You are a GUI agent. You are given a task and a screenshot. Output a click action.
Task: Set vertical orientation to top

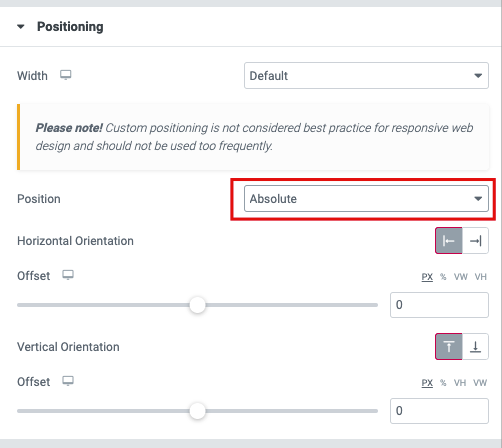(x=449, y=347)
